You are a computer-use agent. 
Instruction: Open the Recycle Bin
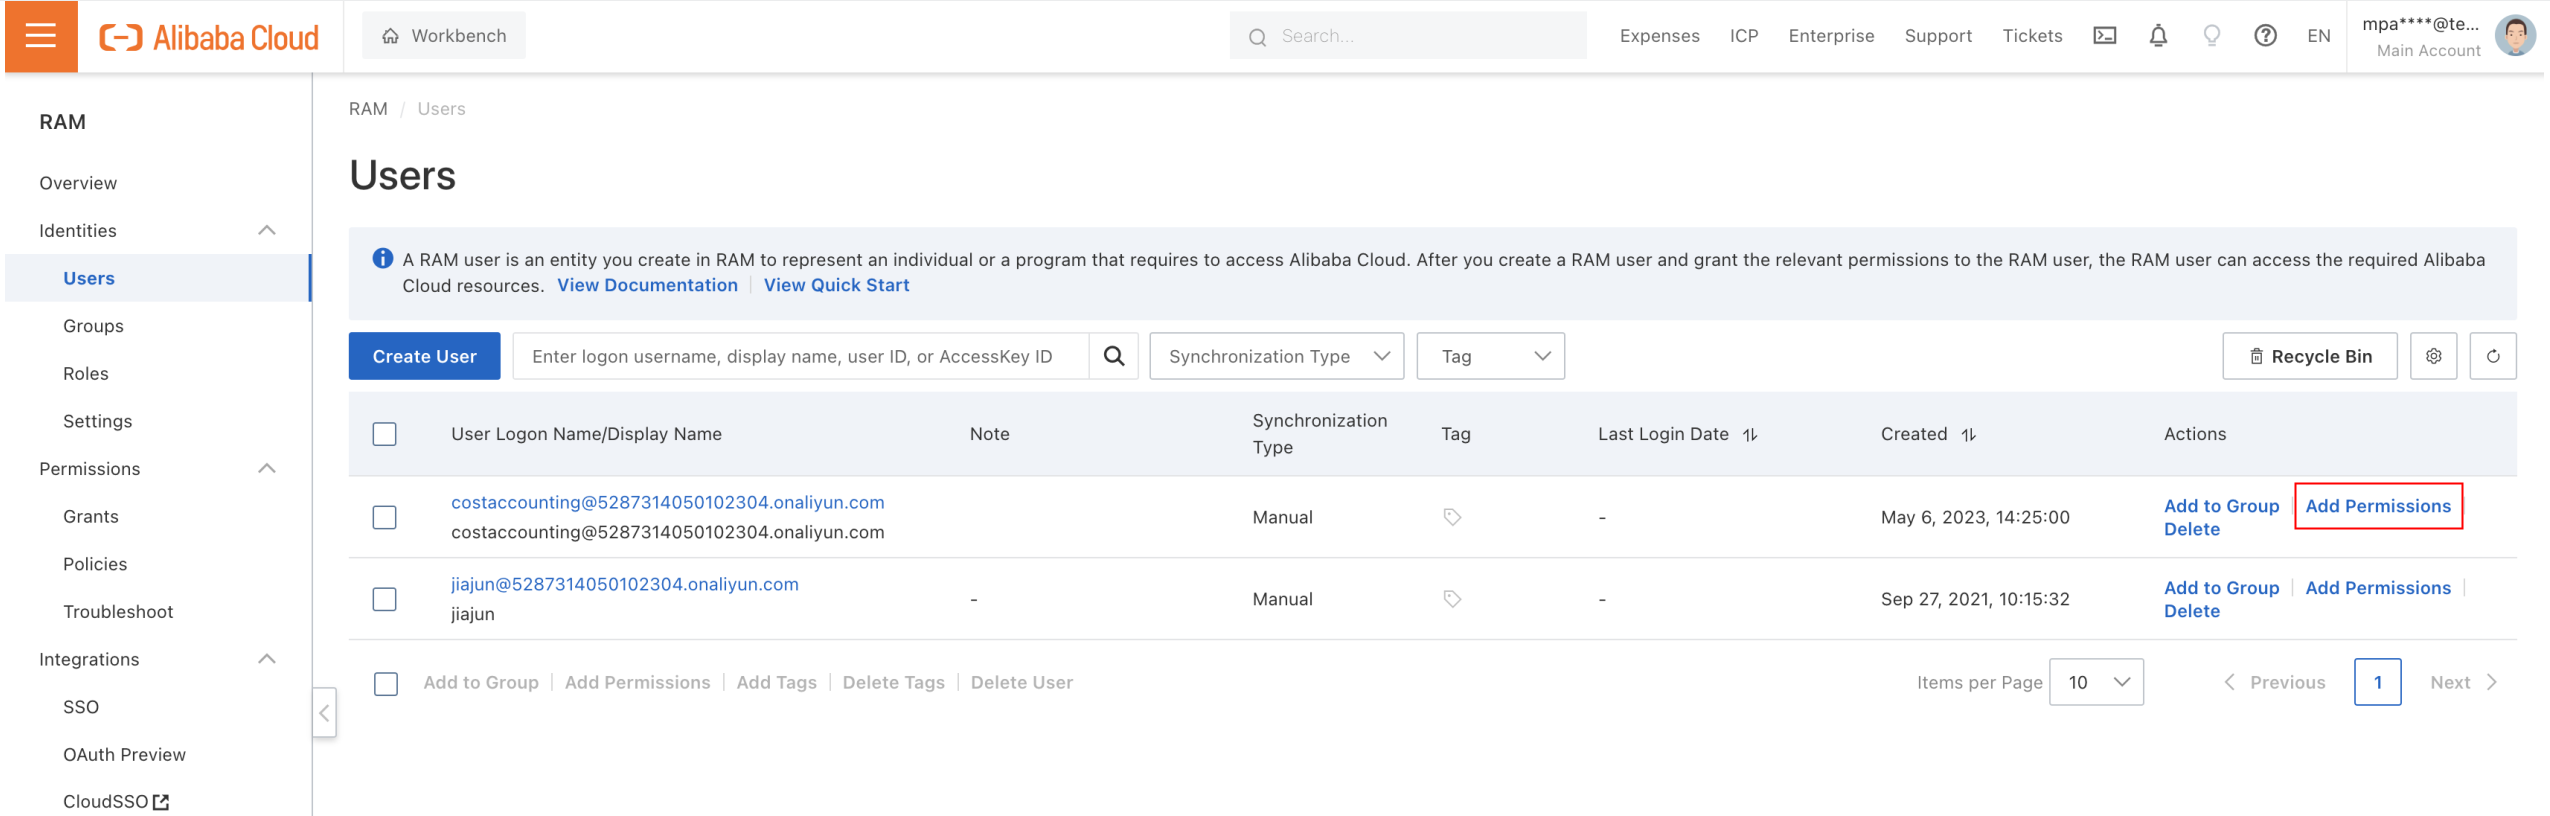coord(2310,356)
